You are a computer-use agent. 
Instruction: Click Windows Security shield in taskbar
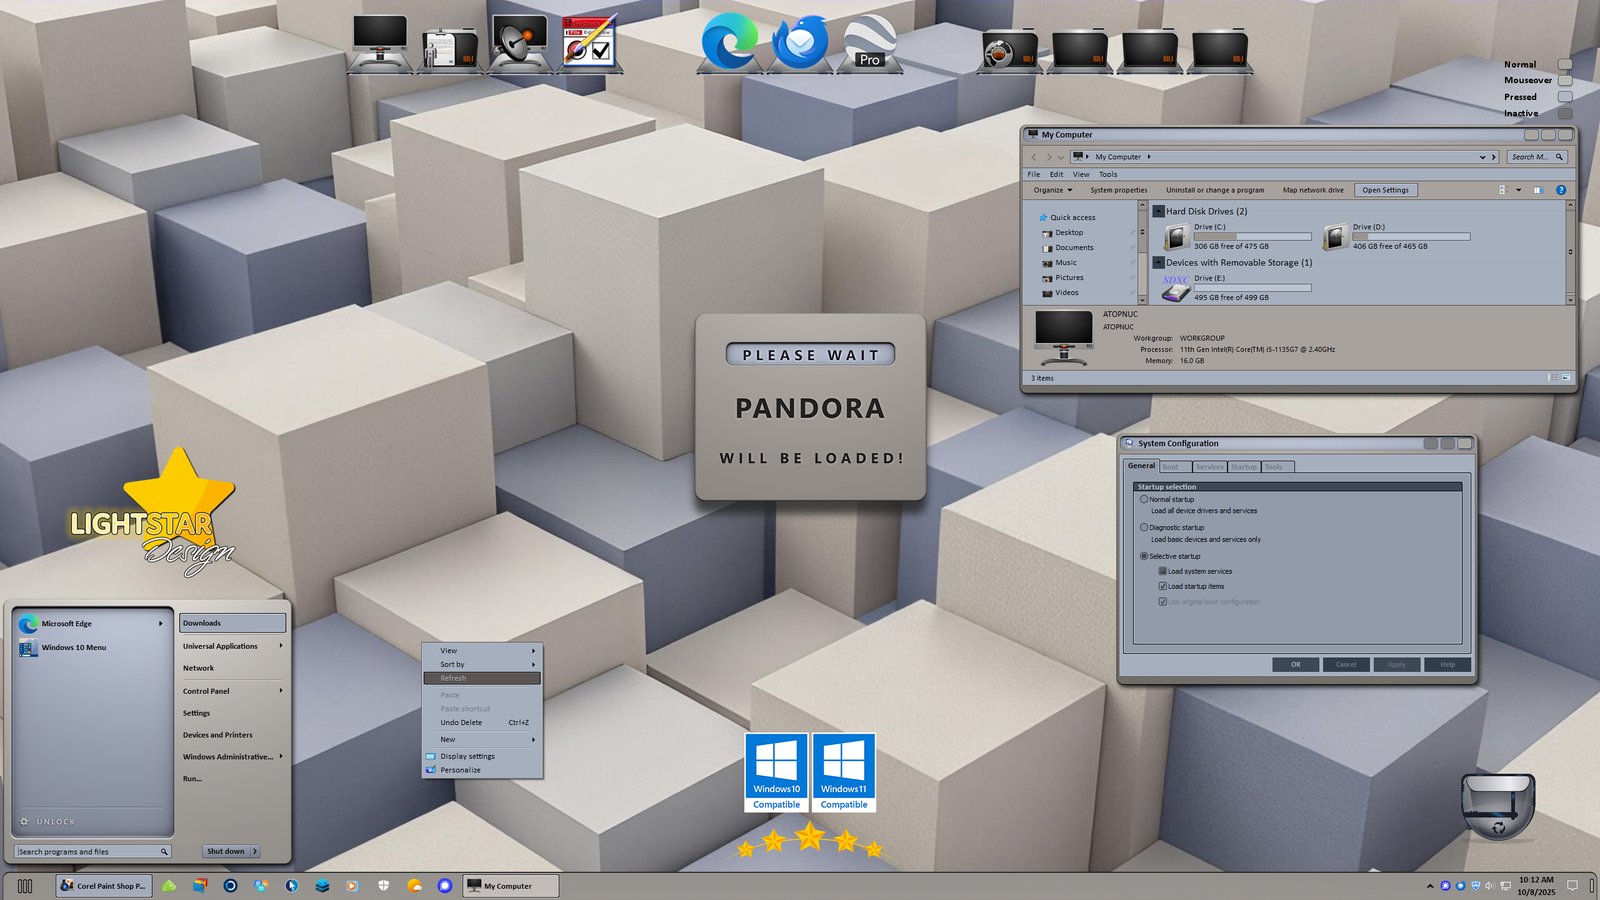[x=383, y=886]
